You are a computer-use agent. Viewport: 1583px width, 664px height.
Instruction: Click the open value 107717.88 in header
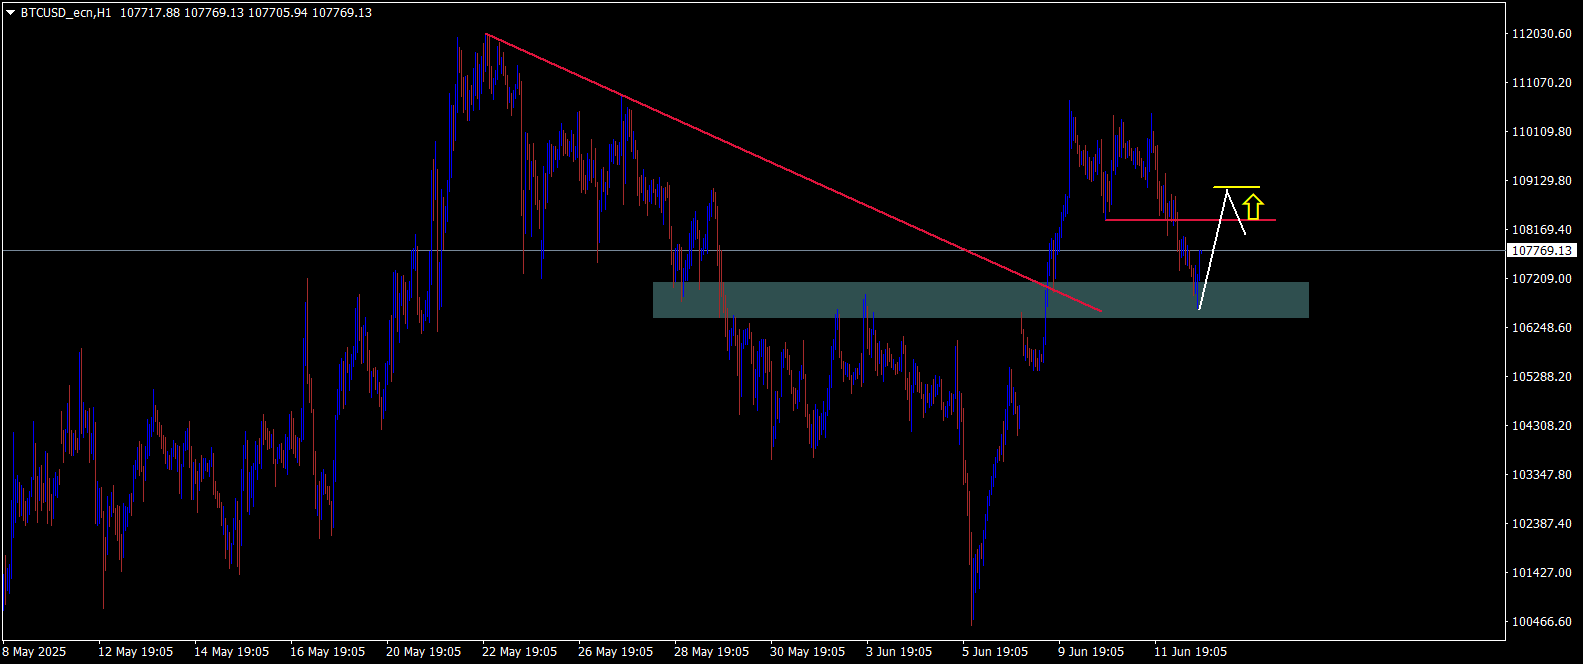(x=149, y=13)
